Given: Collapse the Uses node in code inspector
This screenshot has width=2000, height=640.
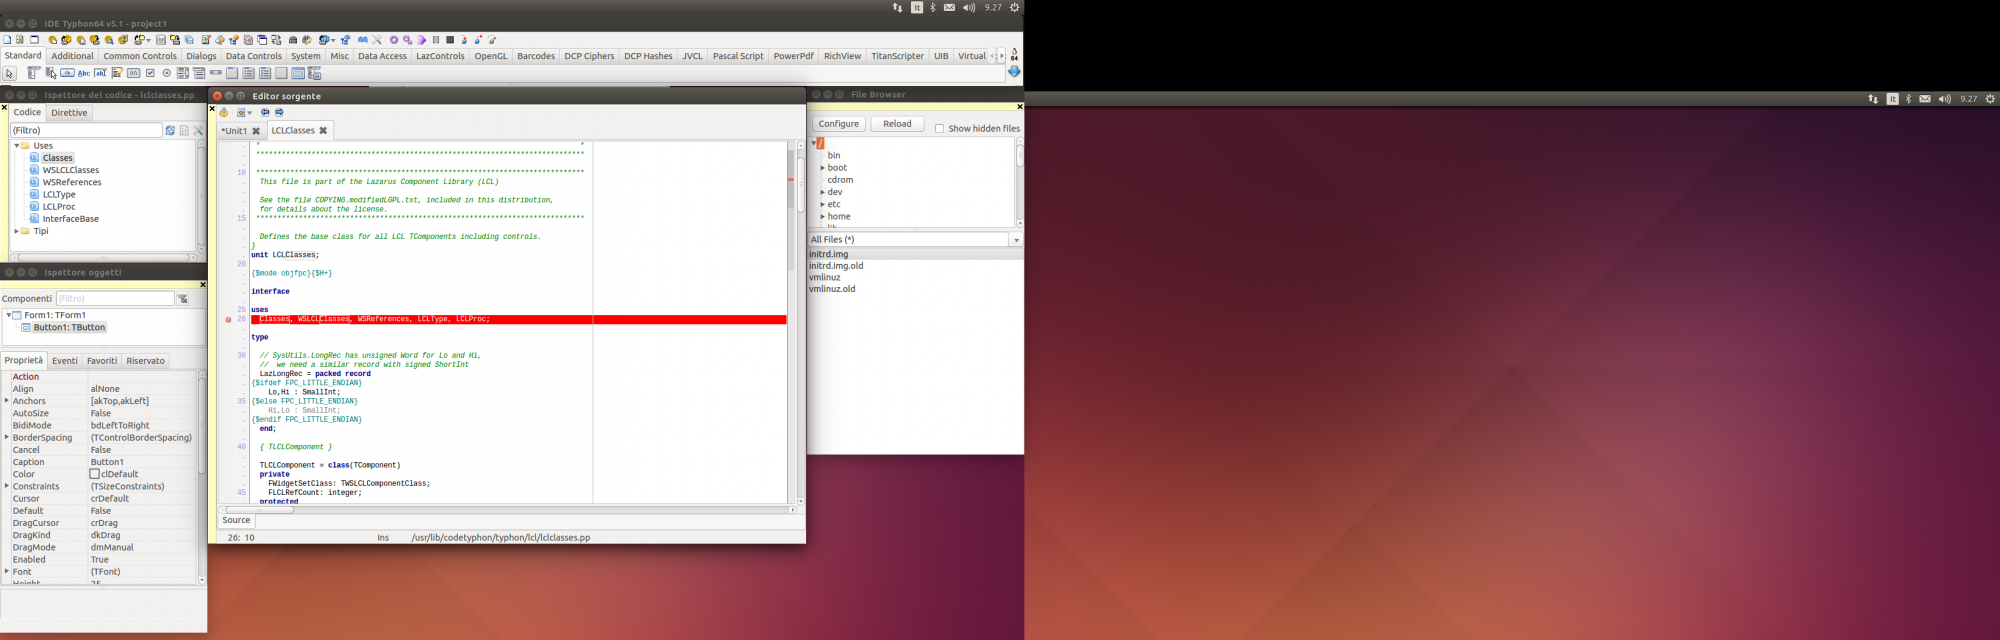Looking at the screenshot, I should (x=16, y=146).
